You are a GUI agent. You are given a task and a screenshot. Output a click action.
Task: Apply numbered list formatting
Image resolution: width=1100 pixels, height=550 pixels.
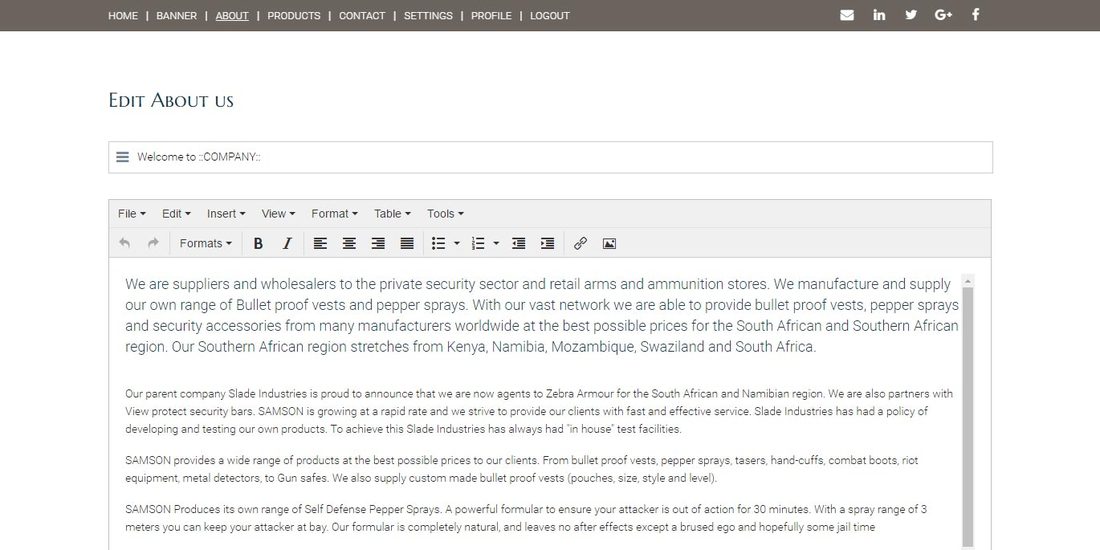coord(478,243)
